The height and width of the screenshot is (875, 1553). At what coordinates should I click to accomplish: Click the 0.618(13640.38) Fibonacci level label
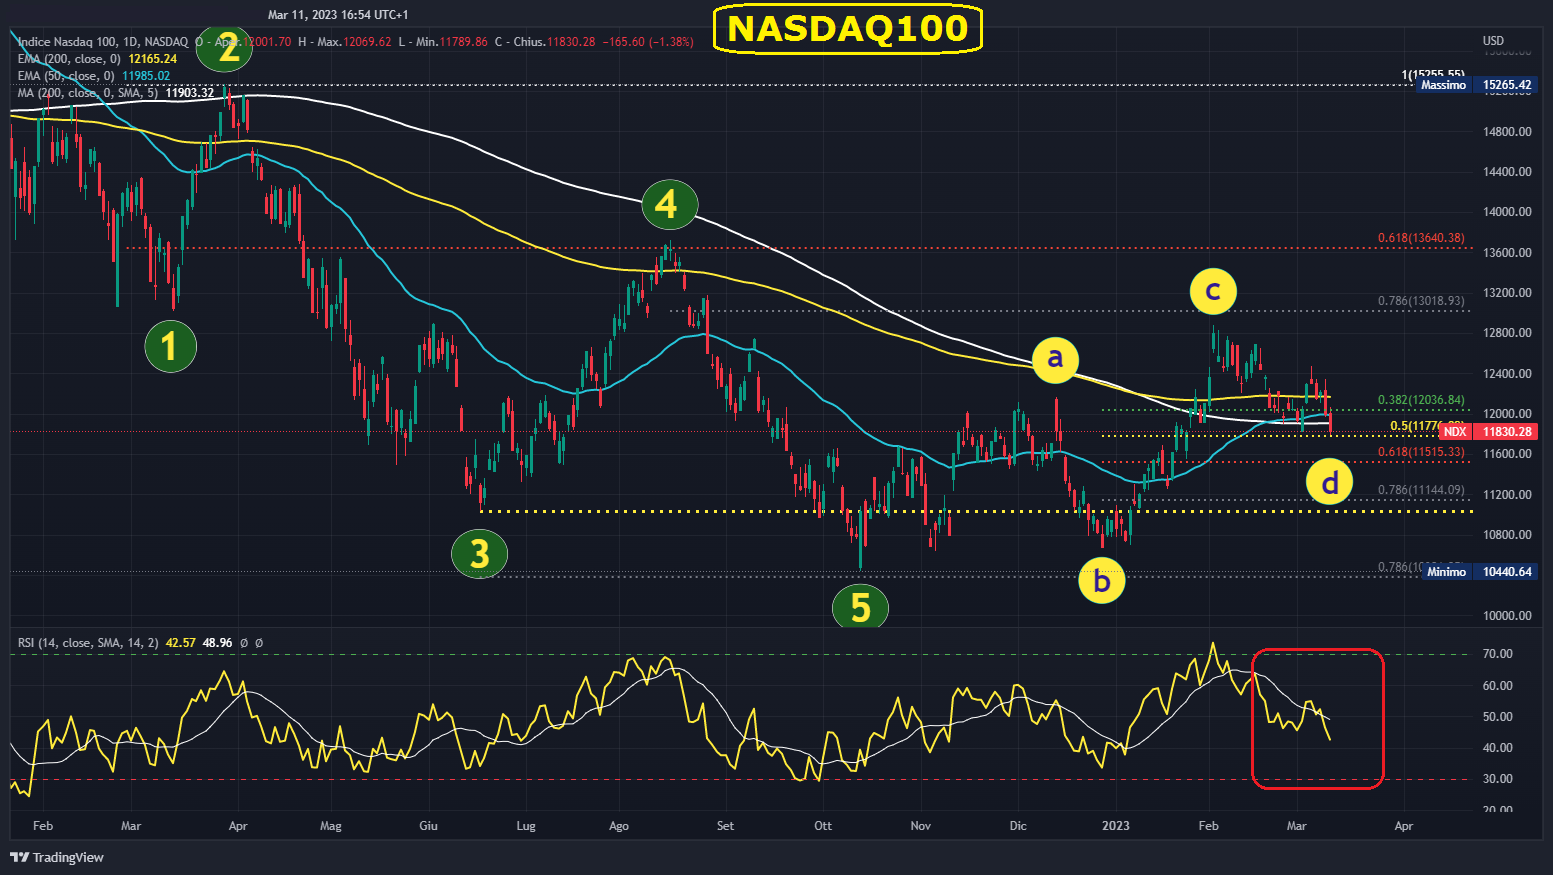pyautogui.click(x=1421, y=238)
